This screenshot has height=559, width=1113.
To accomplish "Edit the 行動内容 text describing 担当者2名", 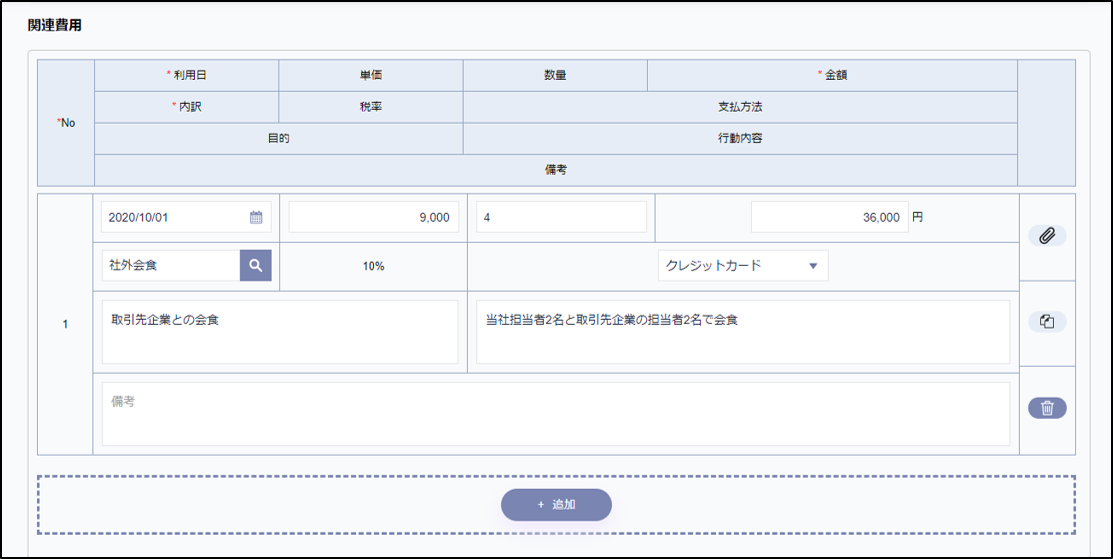I will click(742, 332).
